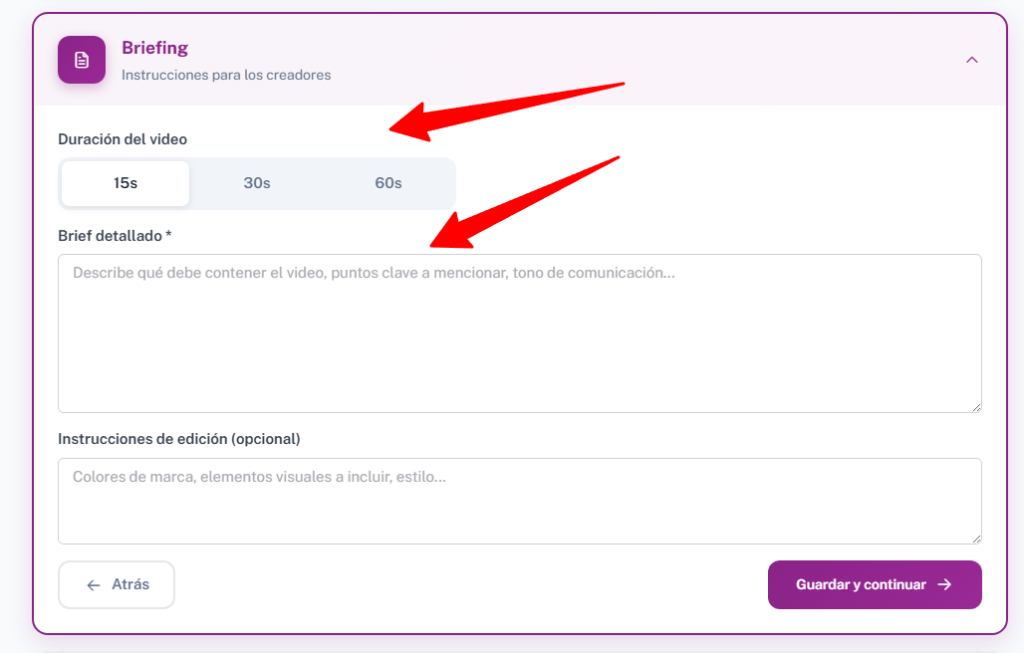Click the right arrow icon in Guardar y continuar
This screenshot has height=653, width=1024.
944,585
